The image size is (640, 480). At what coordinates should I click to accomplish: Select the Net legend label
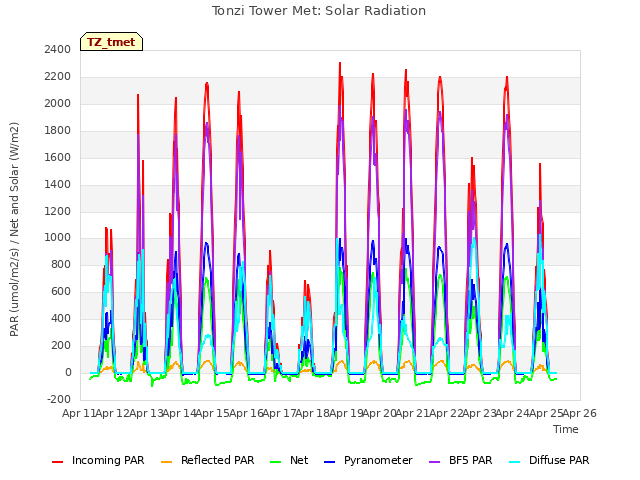pos(299,460)
